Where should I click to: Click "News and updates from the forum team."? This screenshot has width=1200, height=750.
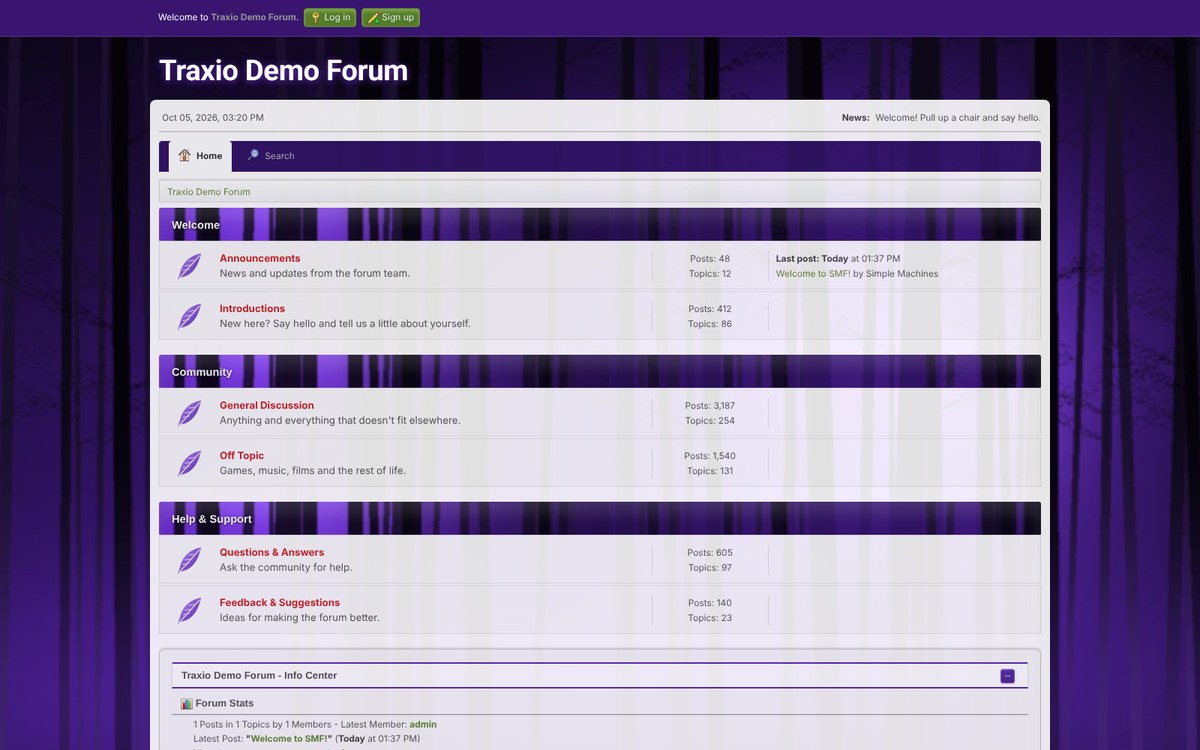(x=315, y=273)
